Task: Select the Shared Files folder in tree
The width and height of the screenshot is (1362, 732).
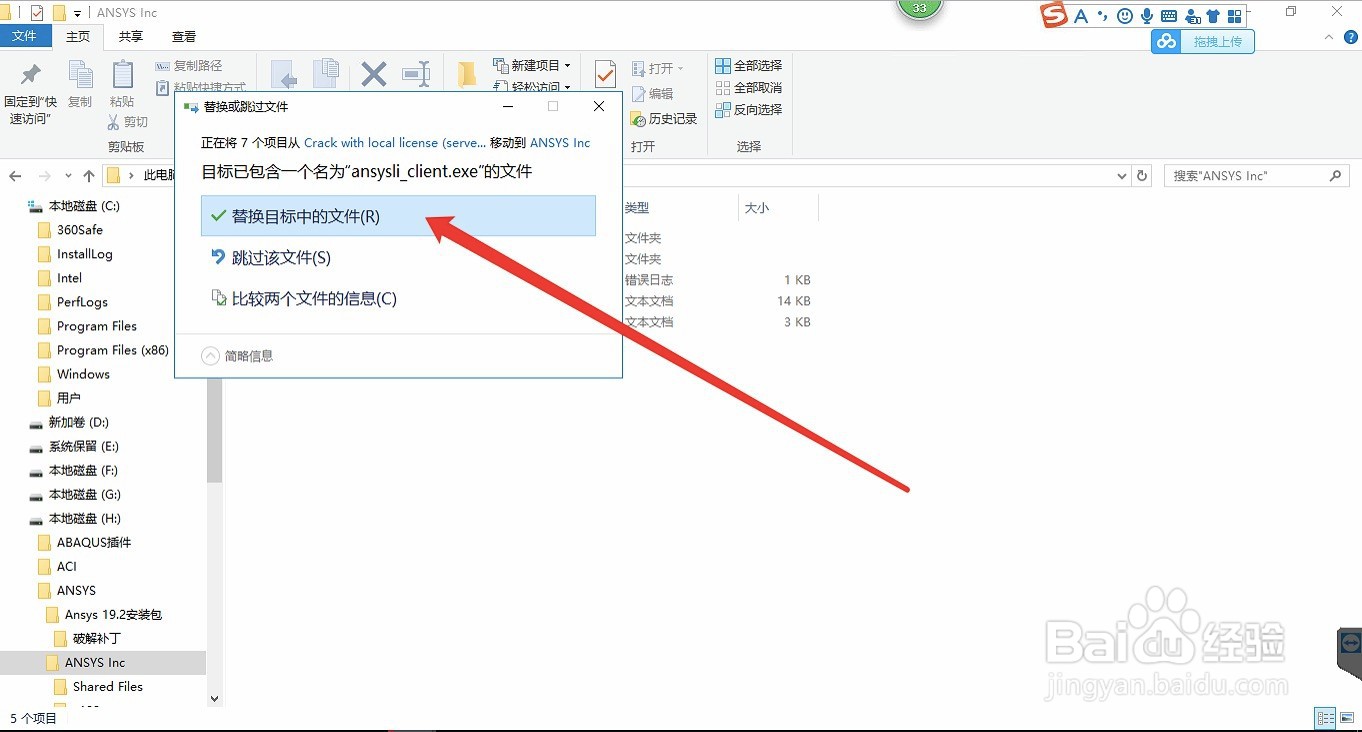Action: point(108,686)
